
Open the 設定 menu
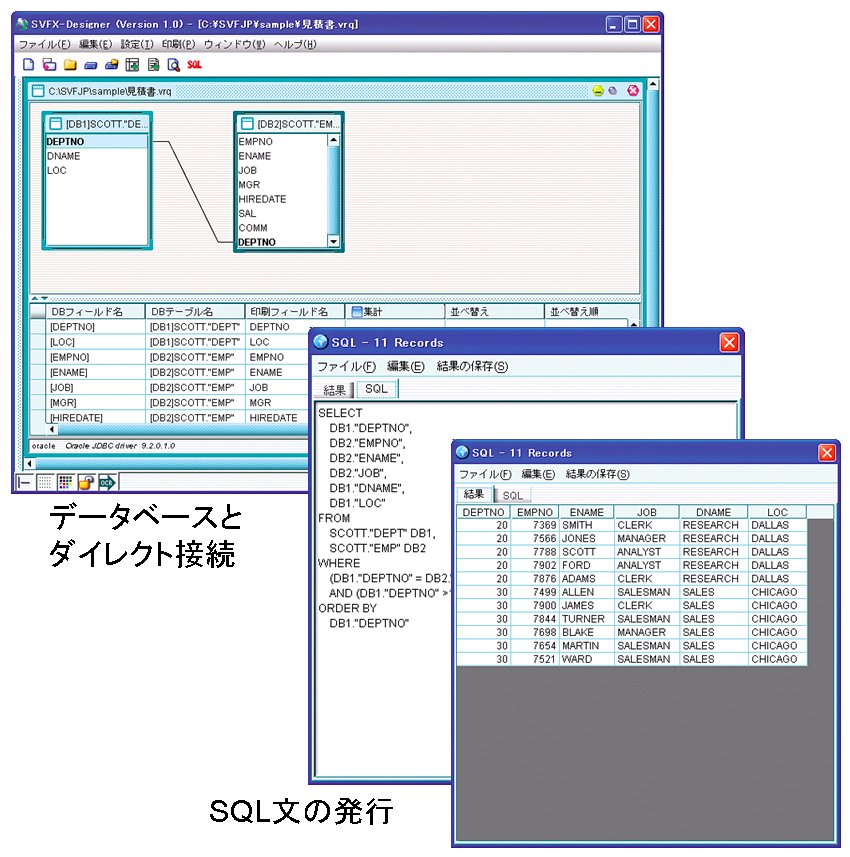coord(137,44)
